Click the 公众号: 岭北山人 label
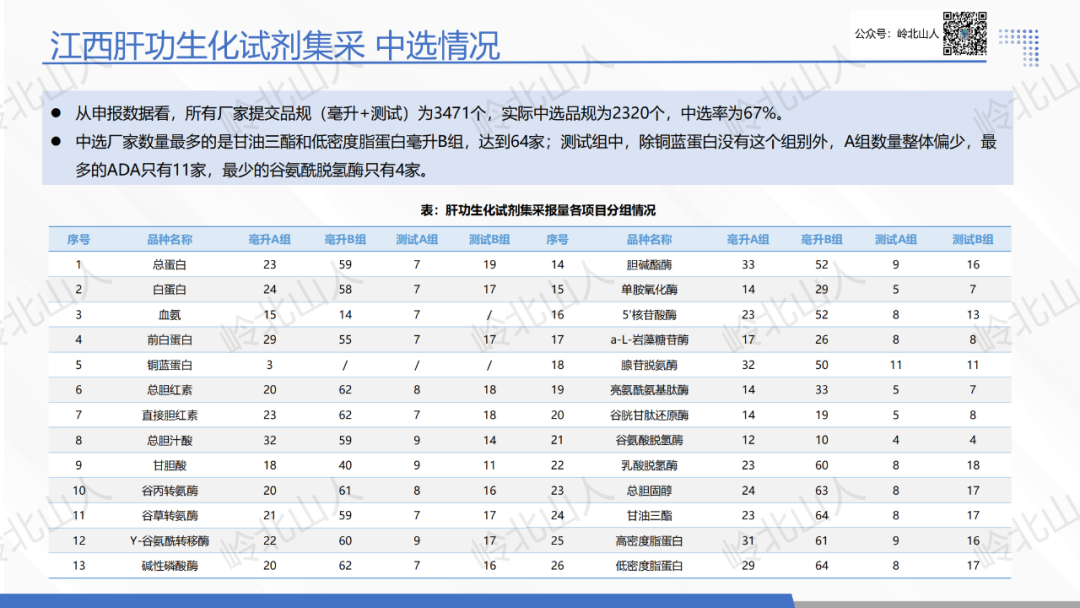Image resolution: width=1080 pixels, height=608 pixels. tap(896, 34)
